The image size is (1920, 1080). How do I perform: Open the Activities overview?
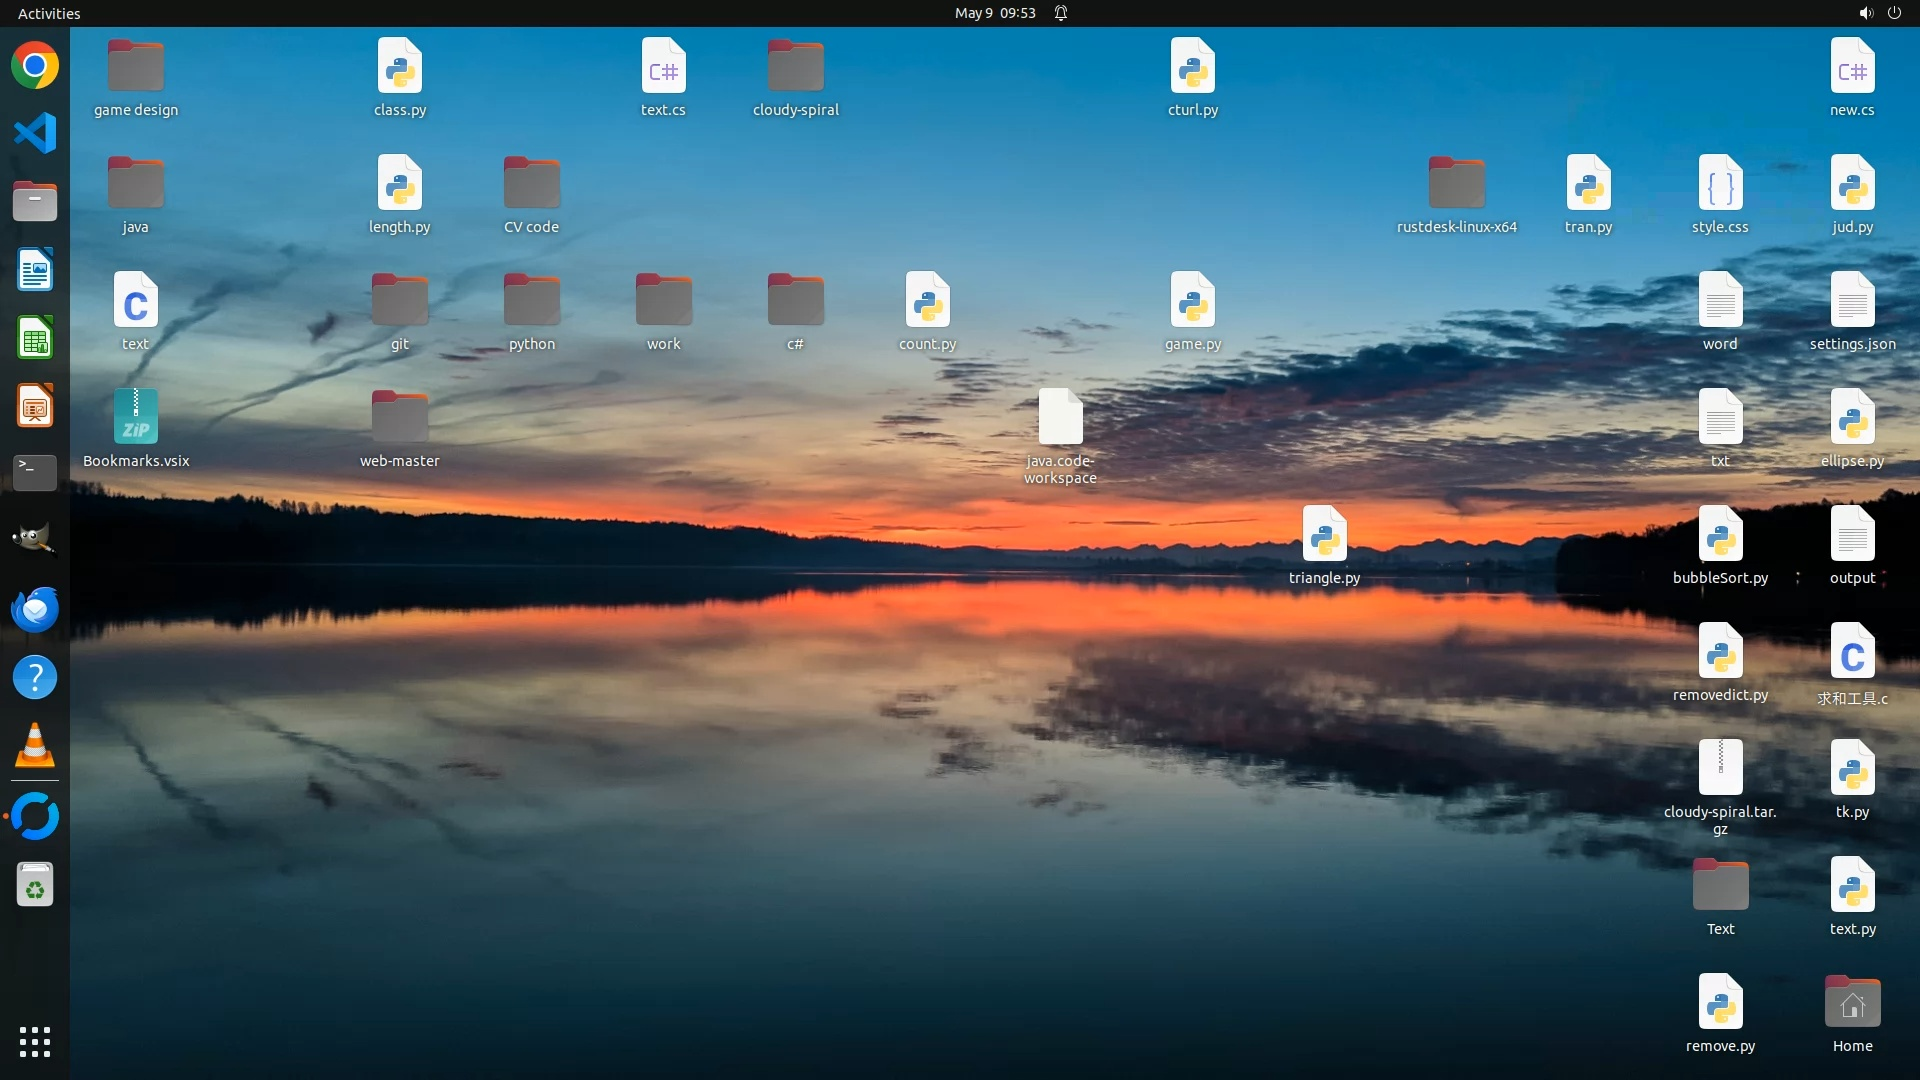pyautogui.click(x=49, y=13)
